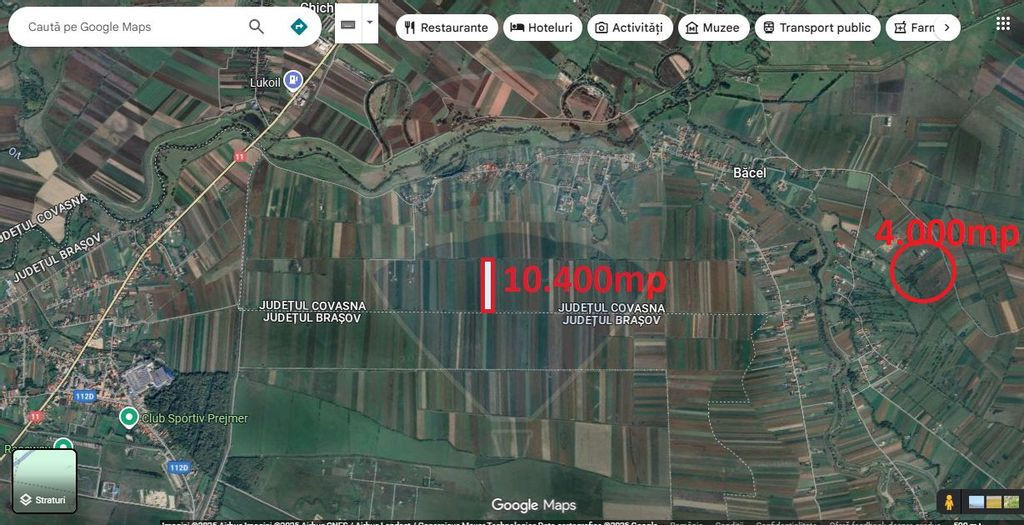The width and height of the screenshot is (1024, 525).
Task: Open directions with the blue diamond icon
Action: (299, 27)
